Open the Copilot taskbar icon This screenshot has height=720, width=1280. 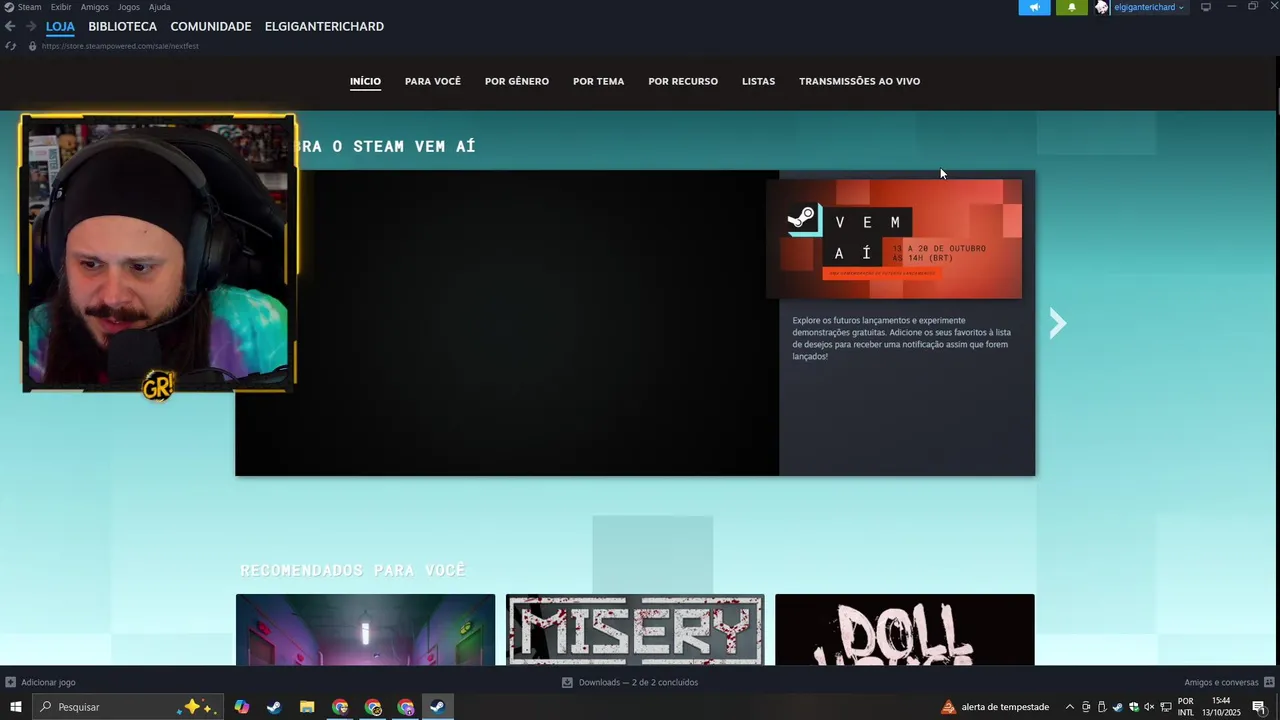point(241,707)
